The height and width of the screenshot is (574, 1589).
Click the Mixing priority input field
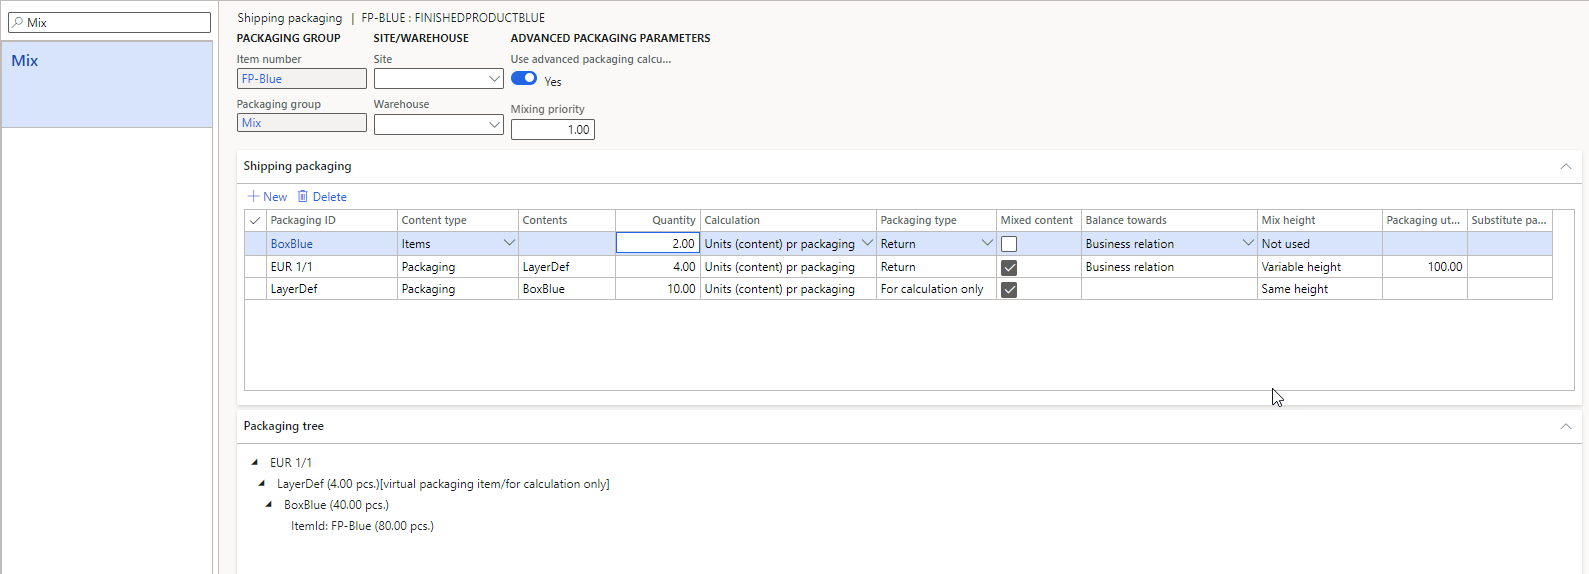tap(552, 130)
